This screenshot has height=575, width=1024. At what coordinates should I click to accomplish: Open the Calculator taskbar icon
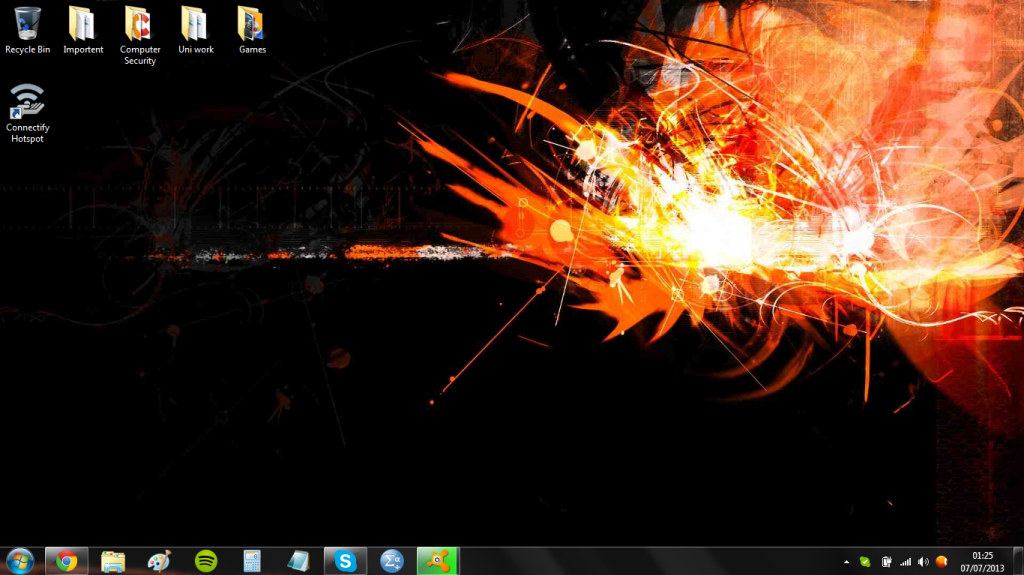coord(252,561)
